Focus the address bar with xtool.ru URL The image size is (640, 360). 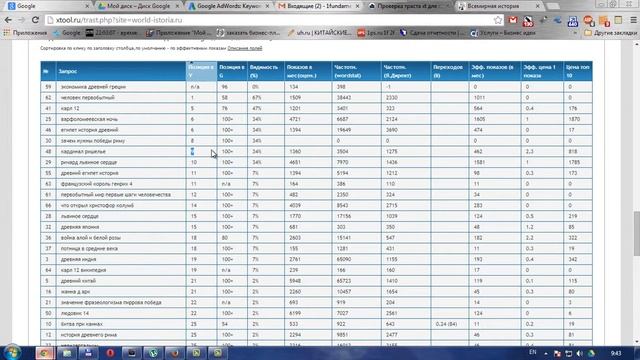[269, 20]
